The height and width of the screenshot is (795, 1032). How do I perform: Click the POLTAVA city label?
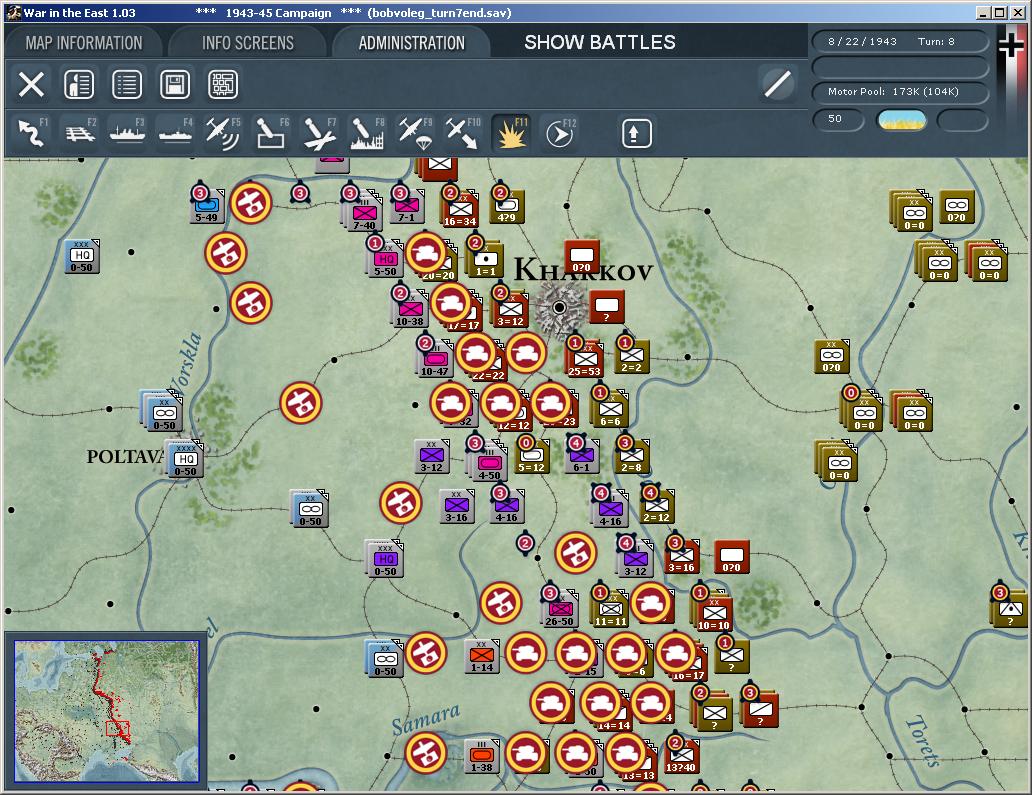[x=125, y=456]
